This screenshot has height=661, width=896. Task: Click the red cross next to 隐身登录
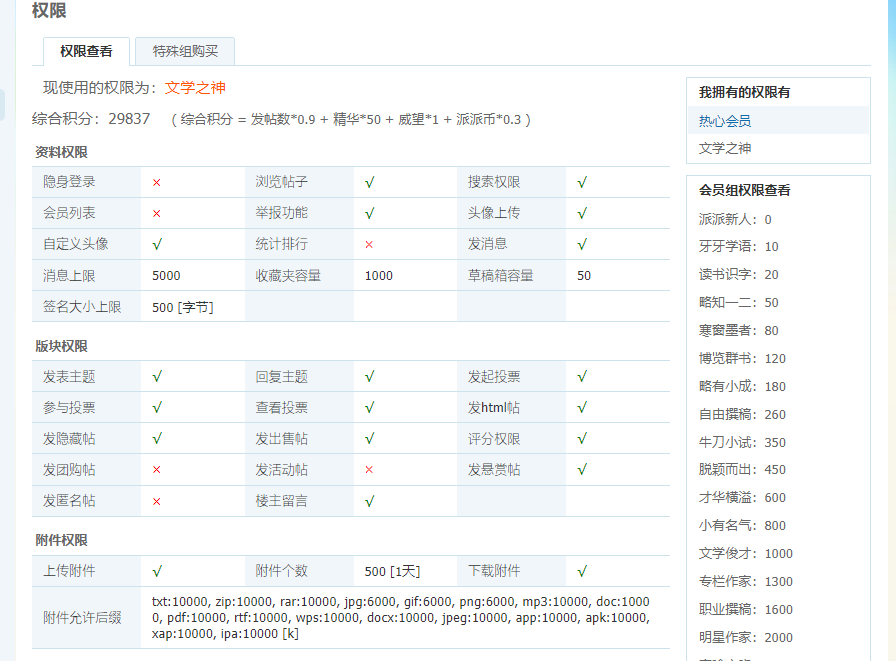157,182
